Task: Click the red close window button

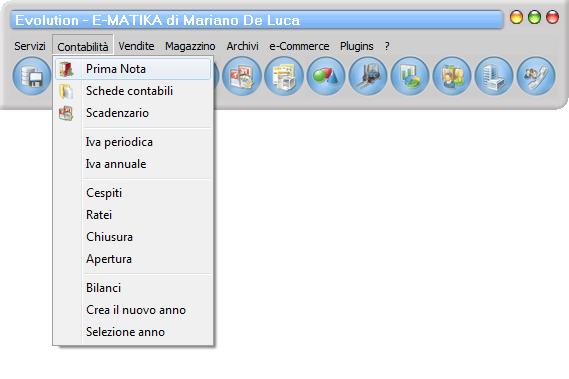Action: [552, 17]
